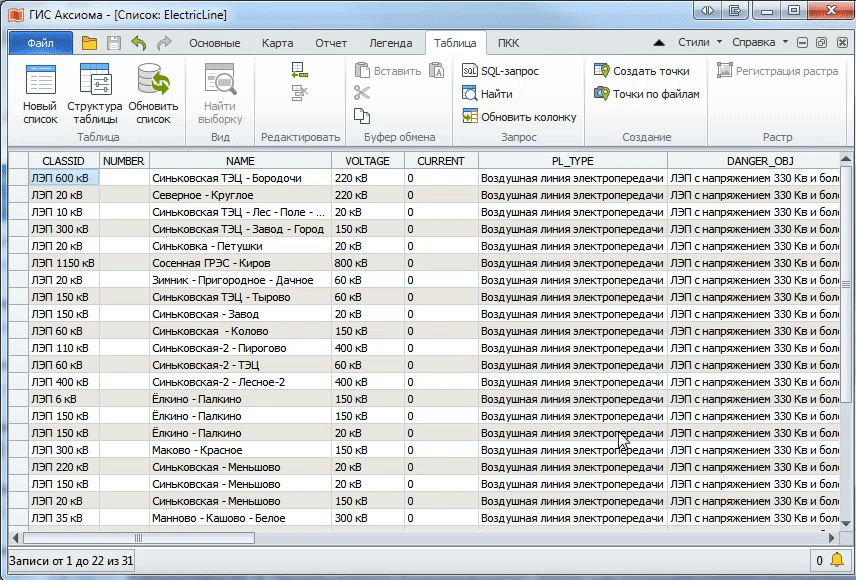
Task: Add row icon in Редактировать group
Action: tap(299, 70)
